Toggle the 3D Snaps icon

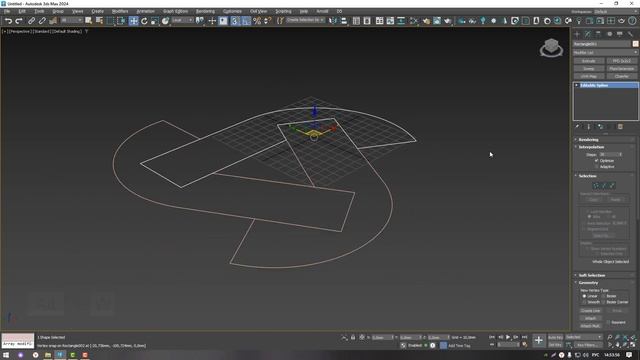pos(235,21)
